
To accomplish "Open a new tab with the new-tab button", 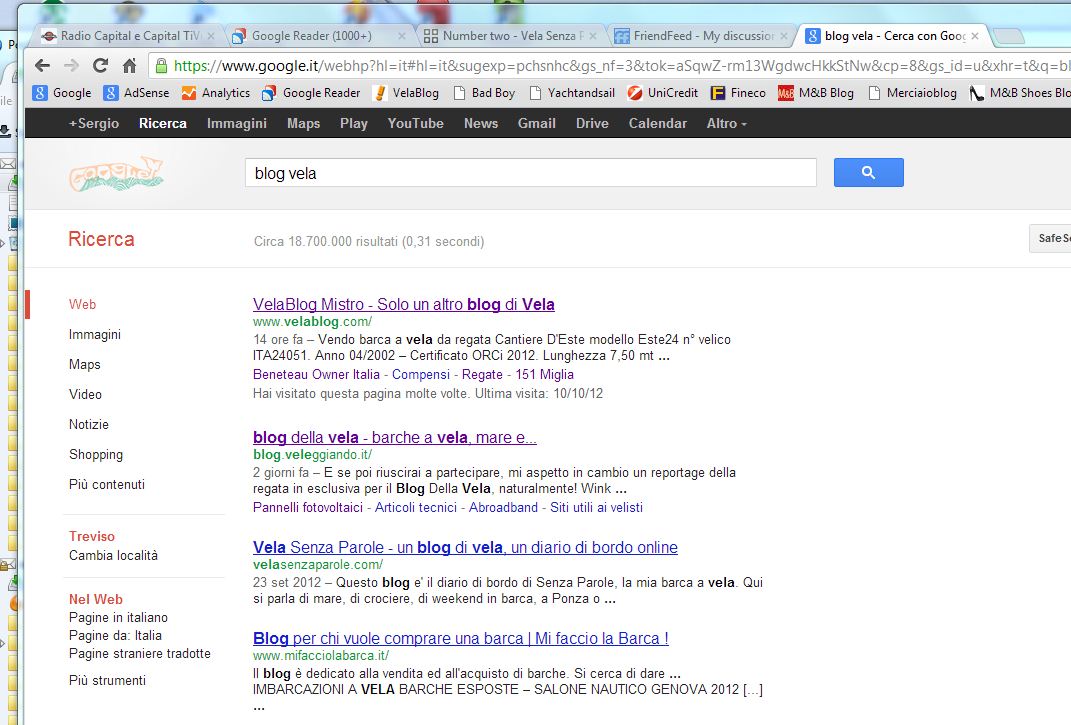I will coord(1008,36).
